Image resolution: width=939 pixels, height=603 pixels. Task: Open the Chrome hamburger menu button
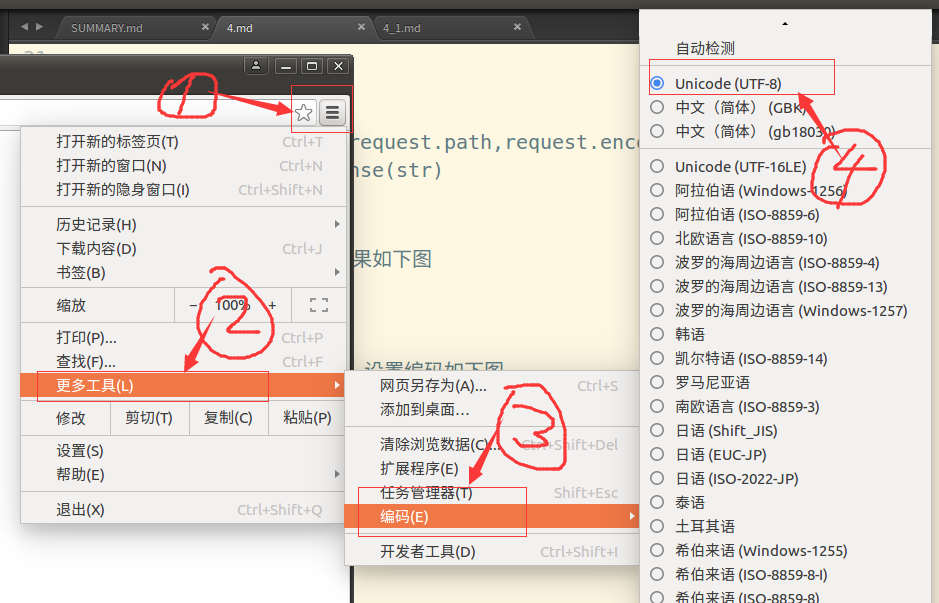coord(333,113)
